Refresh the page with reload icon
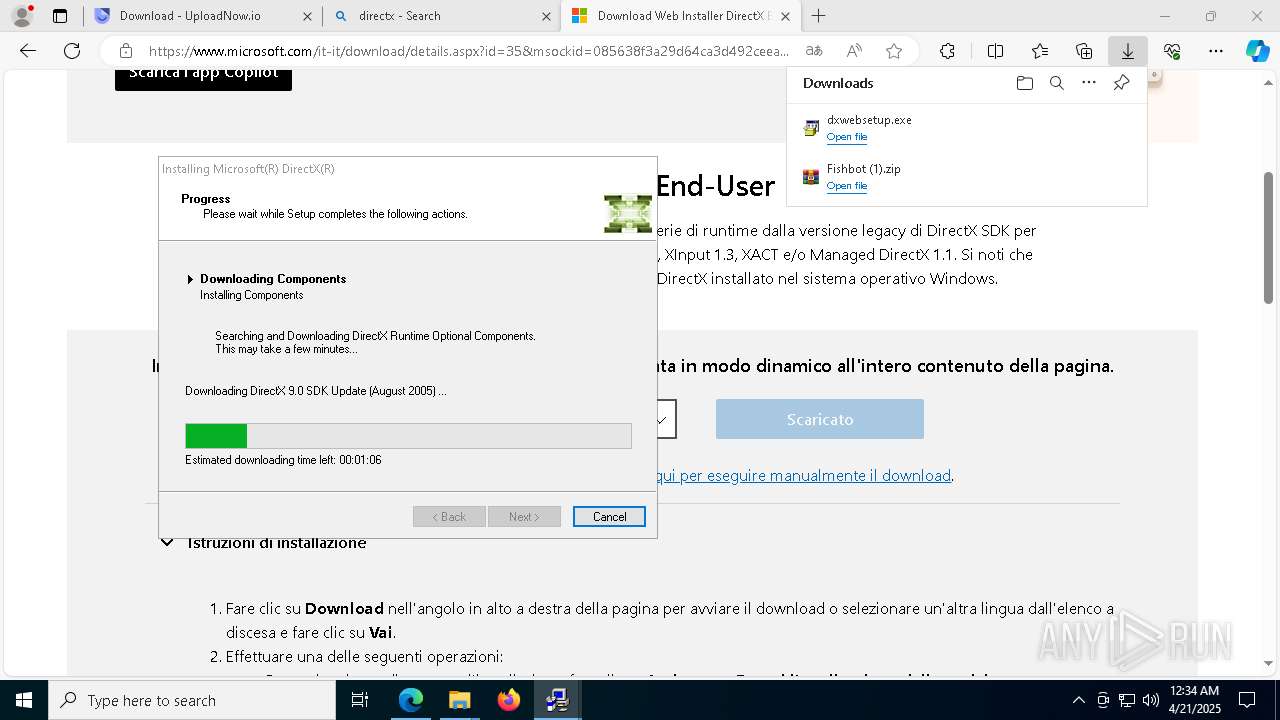 tap(72, 51)
